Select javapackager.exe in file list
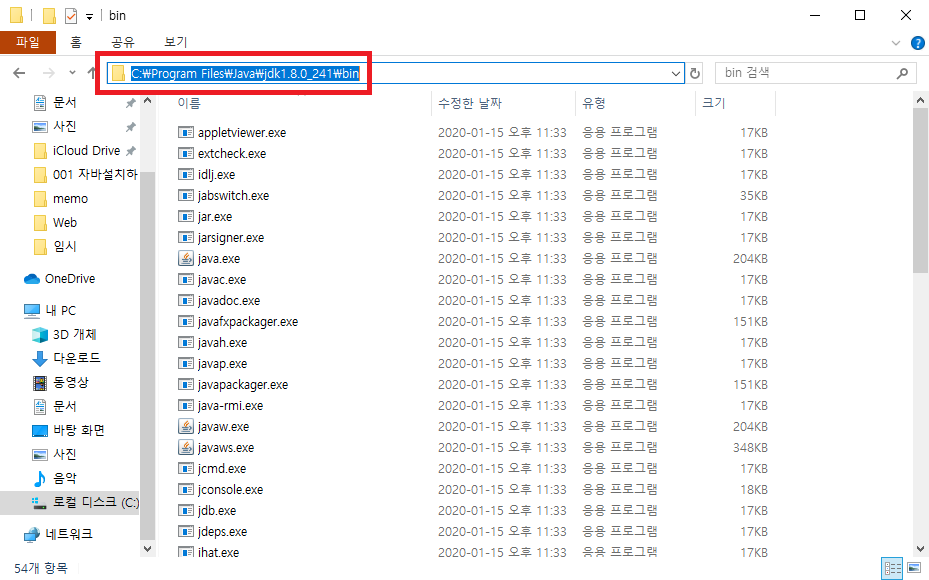Screen dimensions: 929x580 click(x=243, y=384)
